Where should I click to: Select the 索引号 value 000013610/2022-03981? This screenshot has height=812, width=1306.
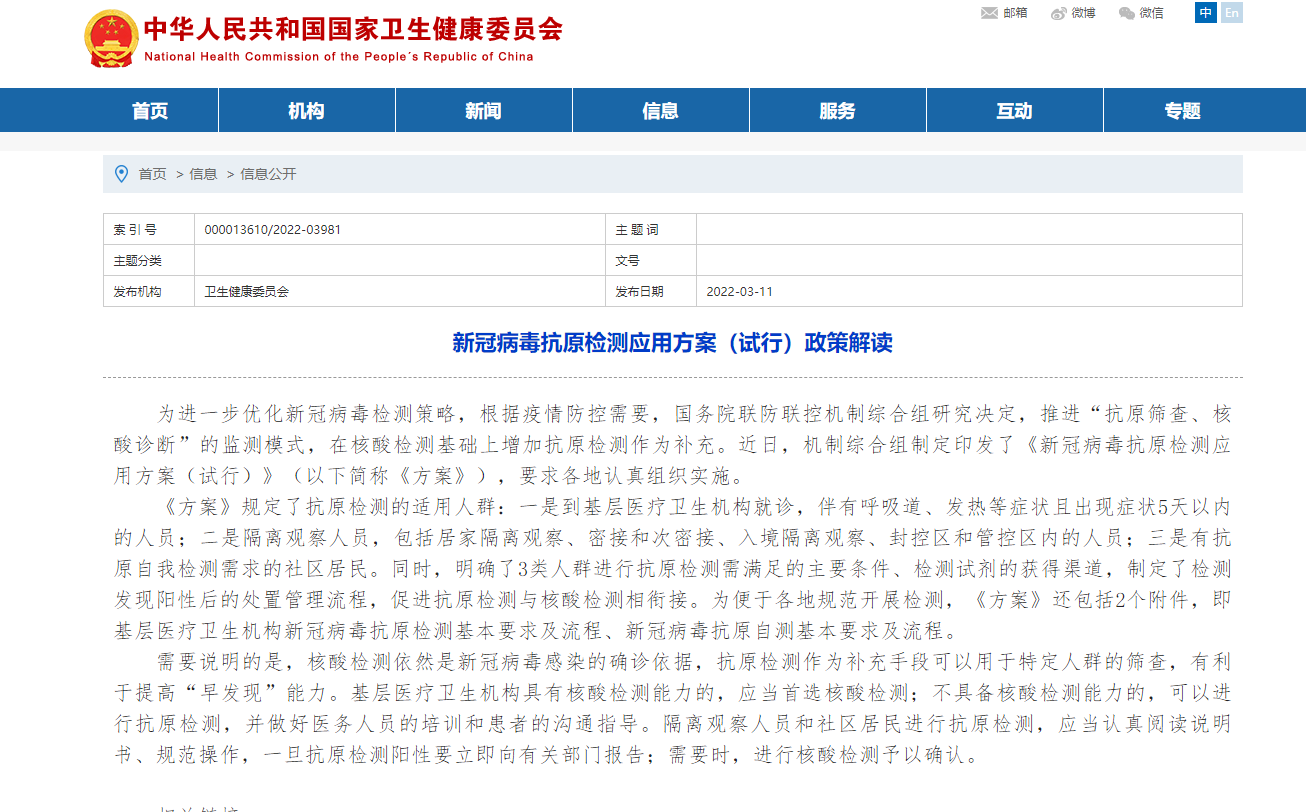click(271, 229)
